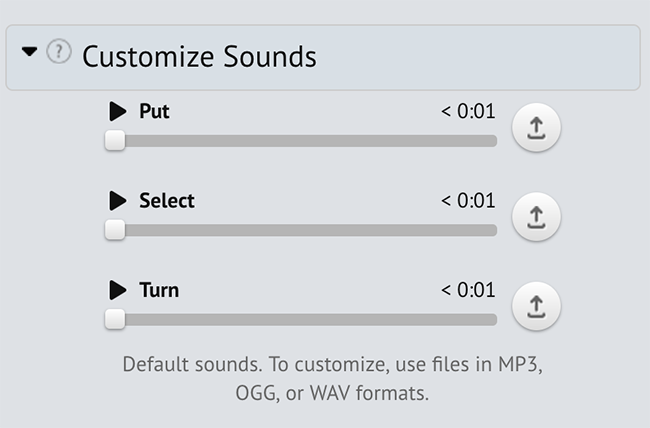Collapse the Customize Sounds section arrow
Viewport: 650px width, 428px height.
[x=29, y=52]
